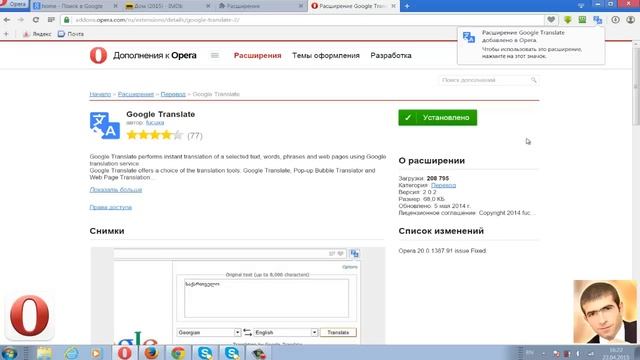Viewport: 640px width, 360px height.
Task: Open the downloads icon in toolbar
Action: [x=615, y=20]
